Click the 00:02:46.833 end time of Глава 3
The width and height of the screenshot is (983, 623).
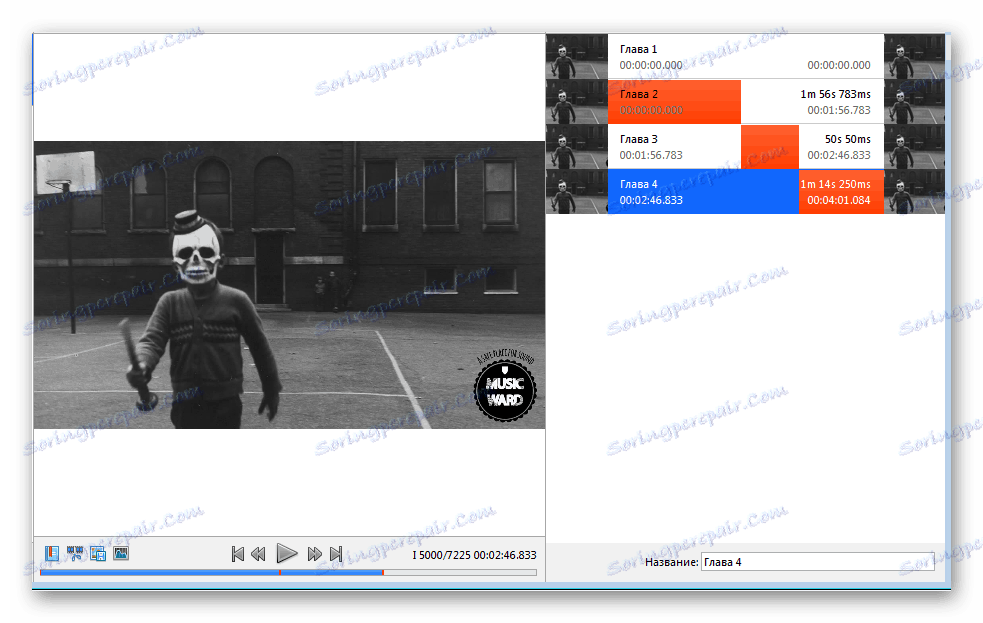point(839,155)
